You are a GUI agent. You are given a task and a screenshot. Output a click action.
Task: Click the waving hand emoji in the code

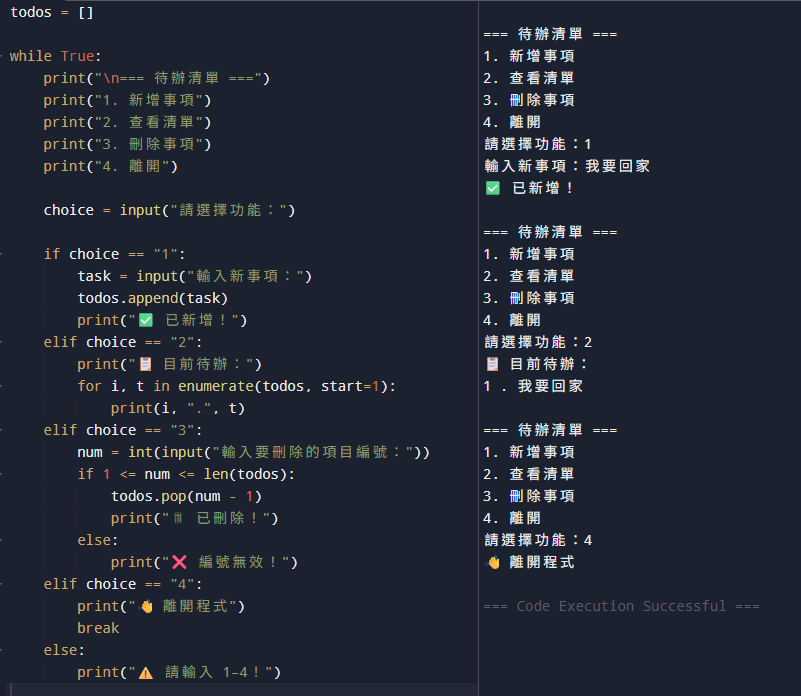147,607
